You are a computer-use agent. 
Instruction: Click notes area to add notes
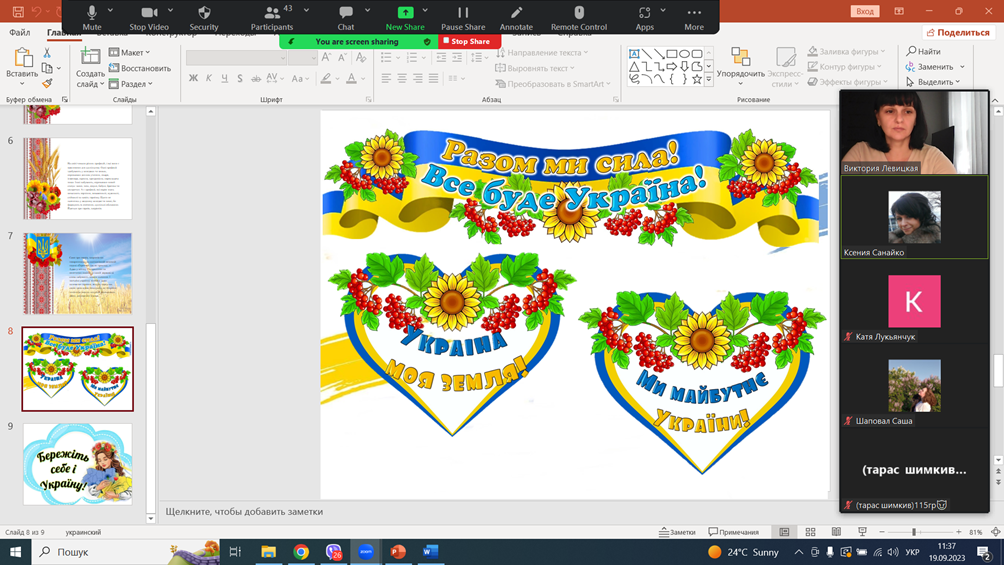[499, 511]
